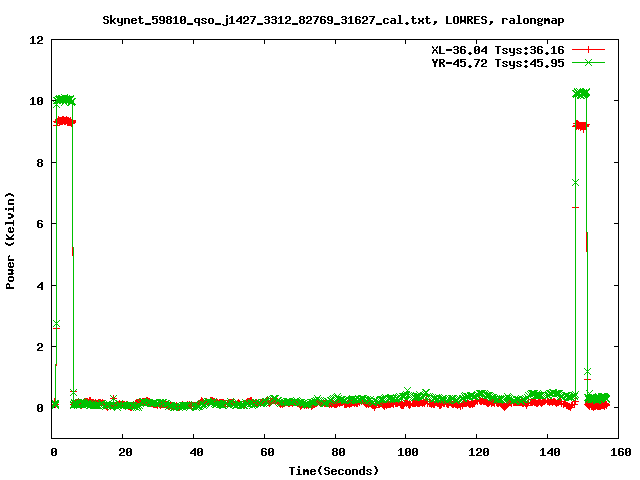
Task: Click the Time(Seconds) x-axis label
Action: [x=333, y=471]
